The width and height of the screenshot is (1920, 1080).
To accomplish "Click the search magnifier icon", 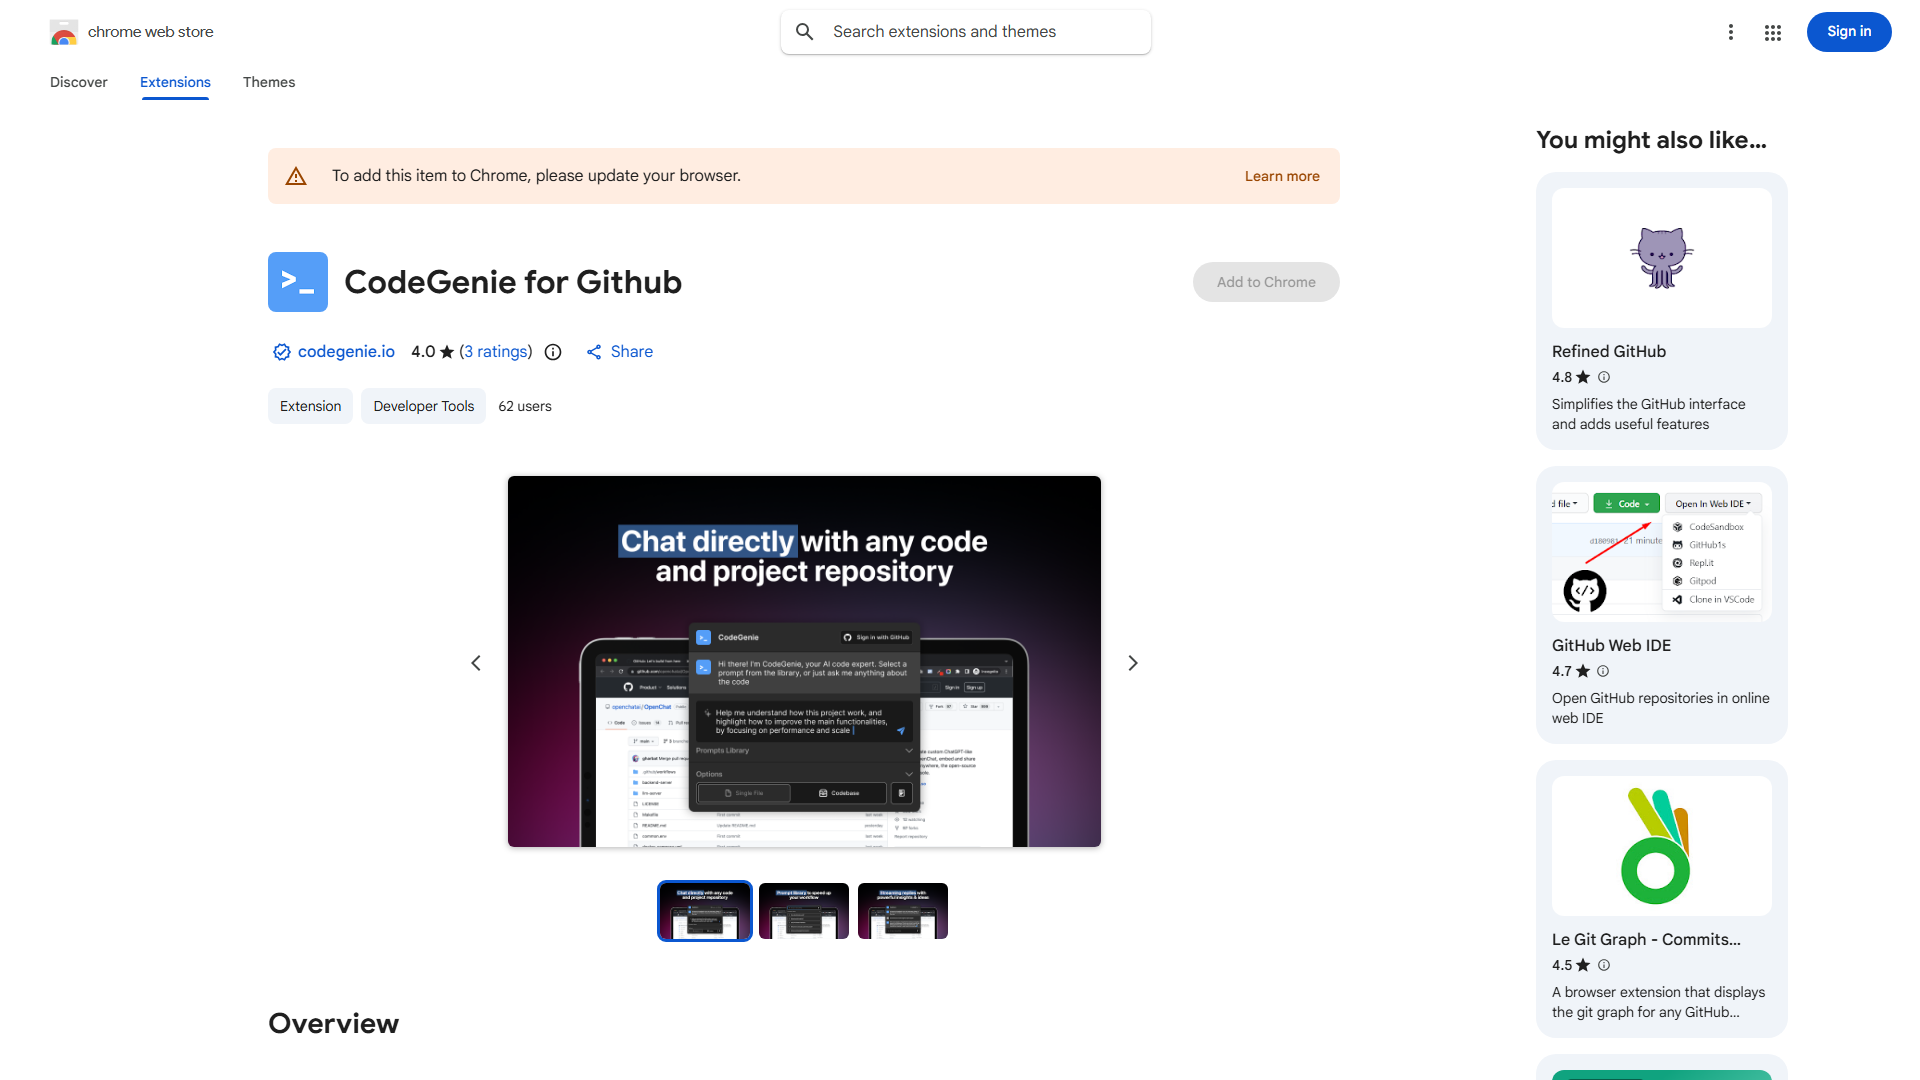I will 805,31.
